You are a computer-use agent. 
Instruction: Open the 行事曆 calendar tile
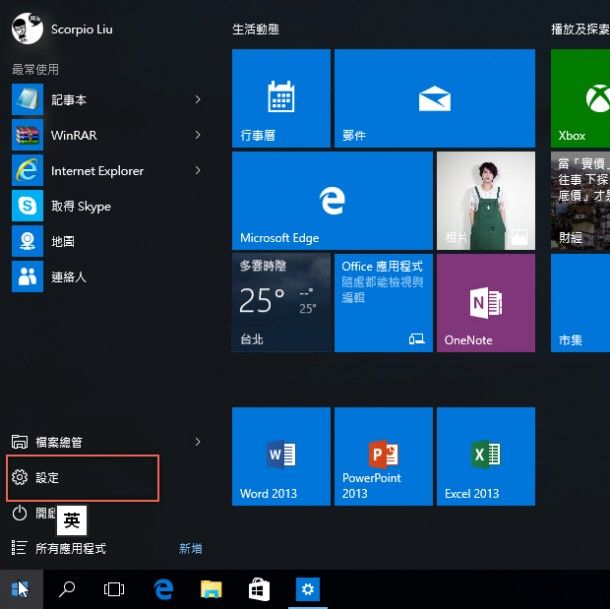click(281, 98)
